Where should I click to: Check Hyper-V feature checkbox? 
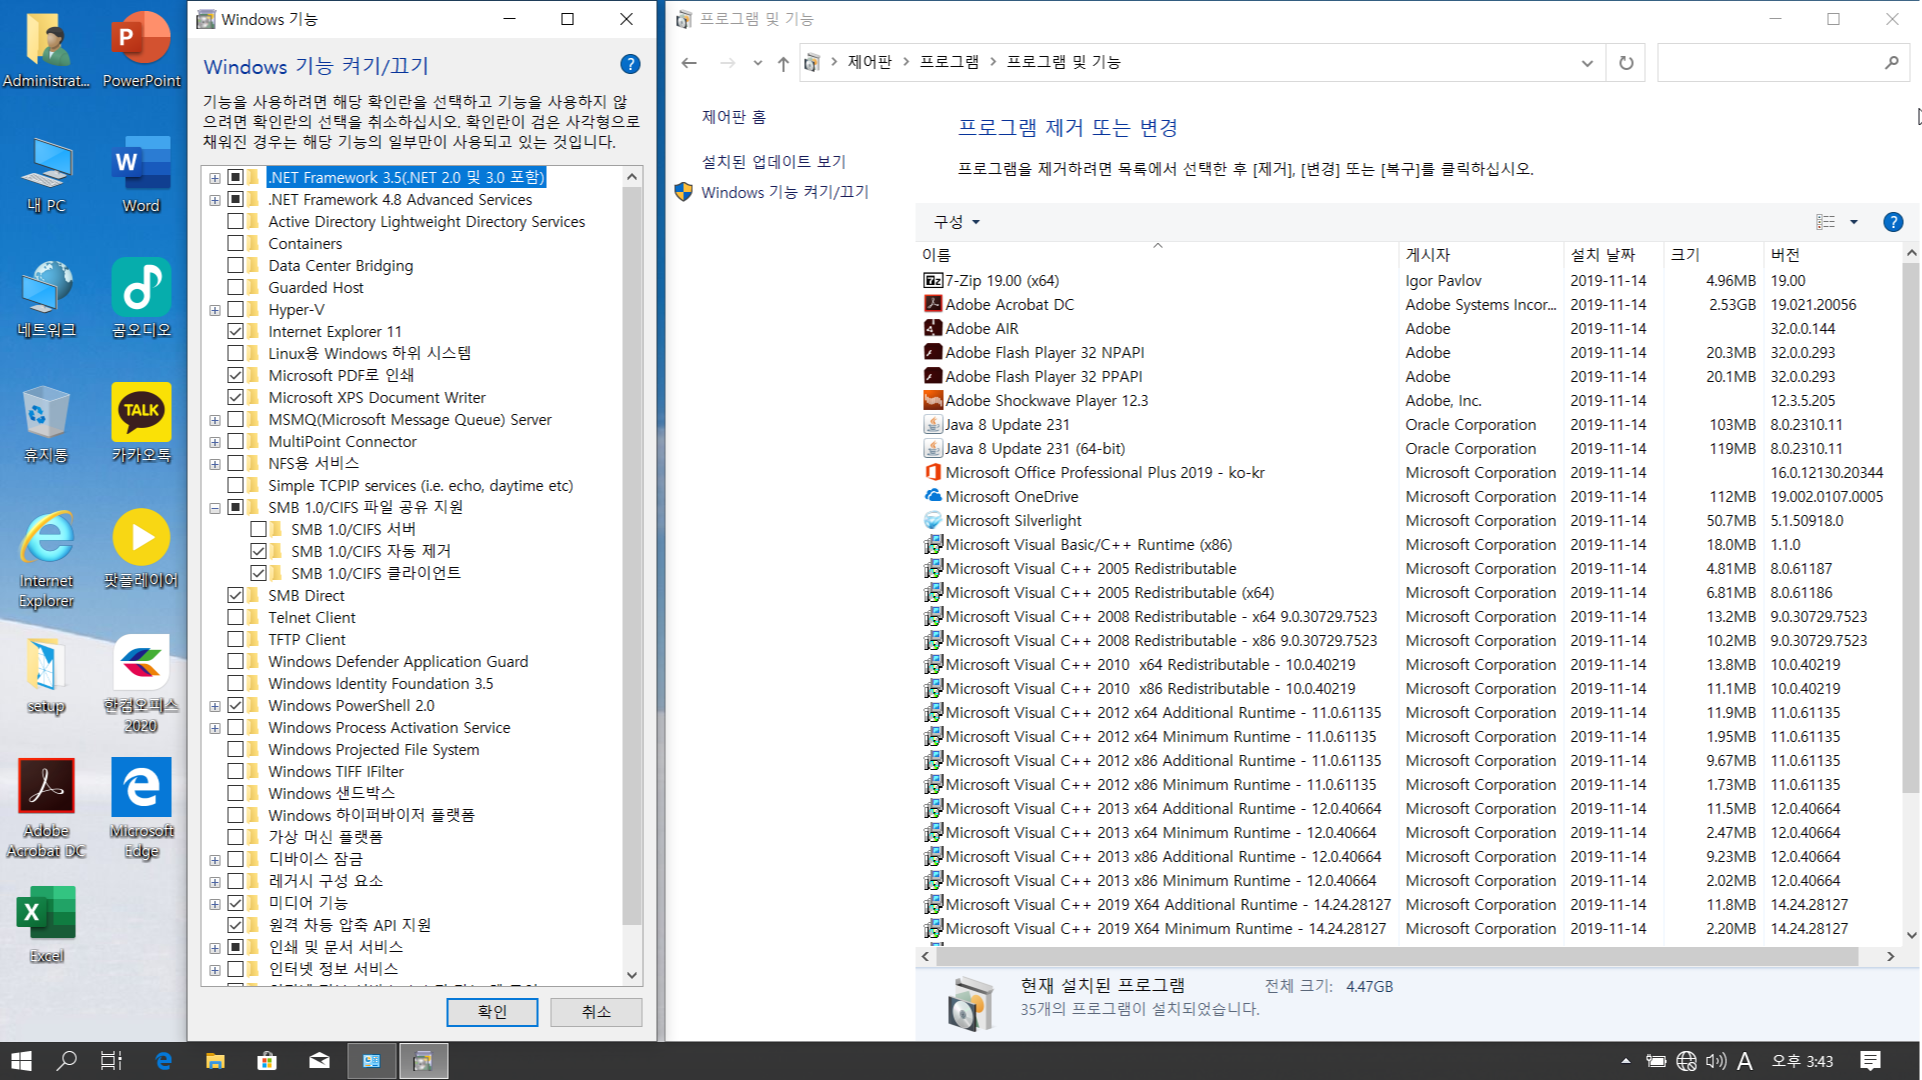236,309
